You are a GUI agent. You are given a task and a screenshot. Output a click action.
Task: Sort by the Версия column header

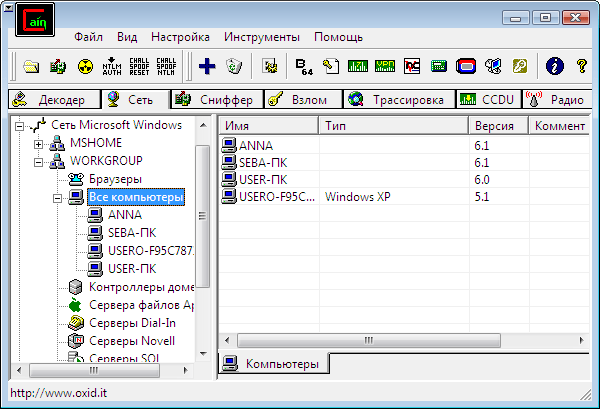coord(499,126)
